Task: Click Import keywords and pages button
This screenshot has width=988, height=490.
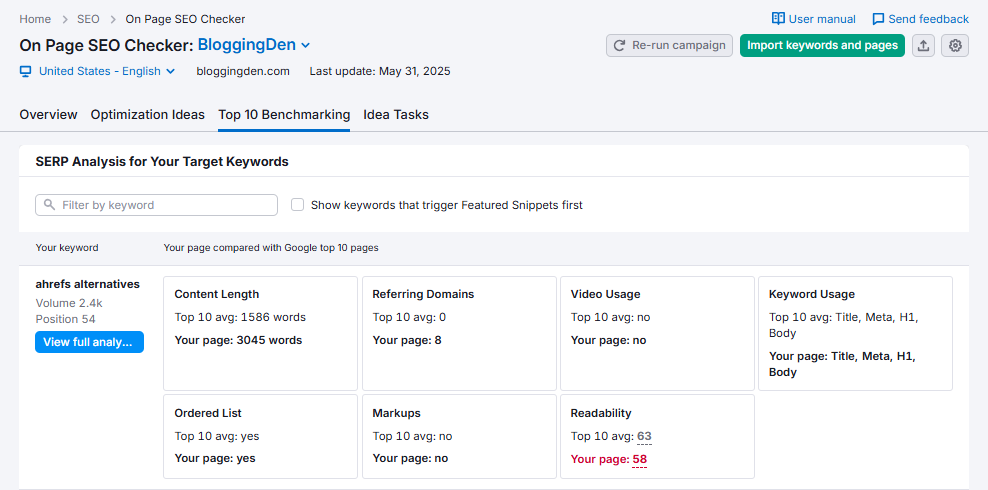Action: click(822, 45)
